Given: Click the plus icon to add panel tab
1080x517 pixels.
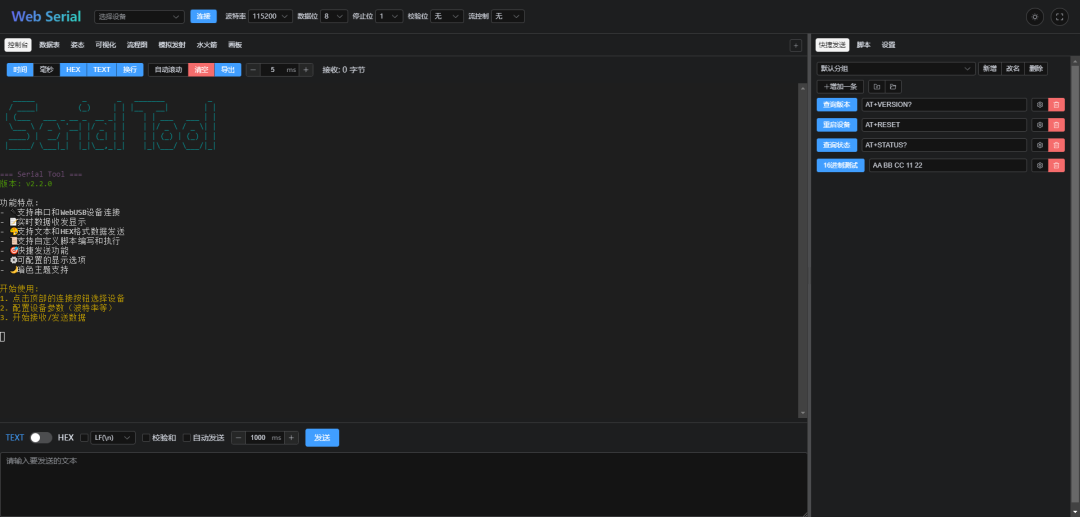Looking at the screenshot, I should point(795,45).
